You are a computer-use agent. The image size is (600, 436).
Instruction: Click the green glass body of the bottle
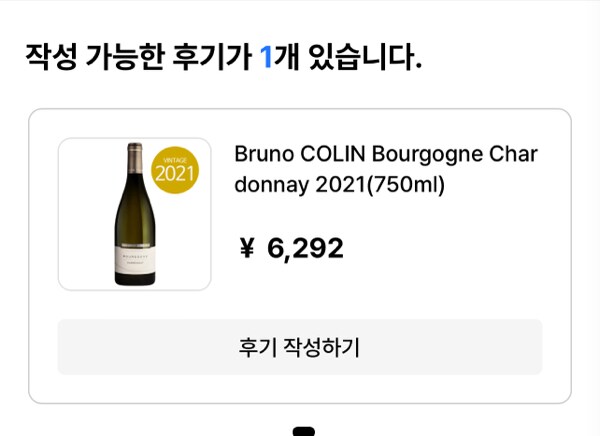pos(135,214)
